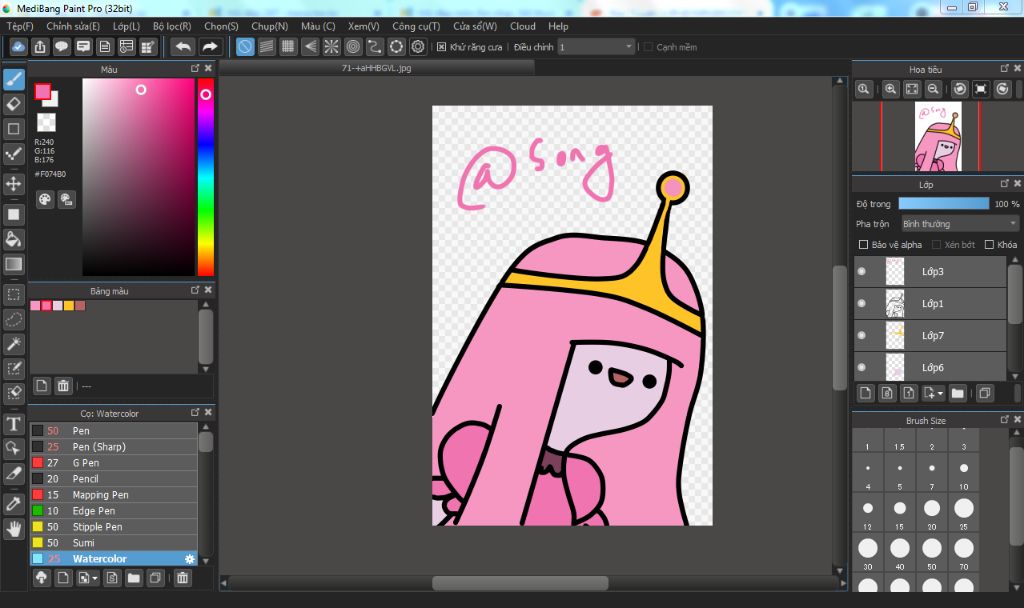Choose brush size 25 preset

964,513
